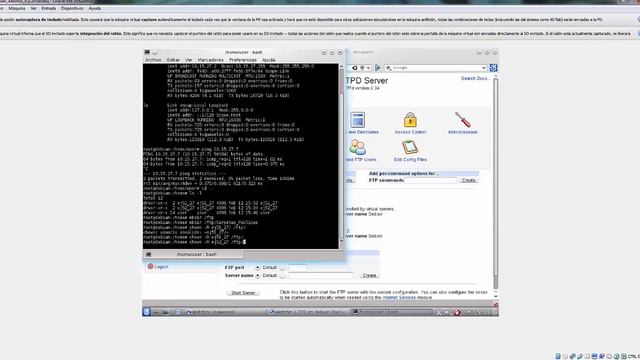Open the FTP Users people icon

pyautogui.click(x=358, y=148)
